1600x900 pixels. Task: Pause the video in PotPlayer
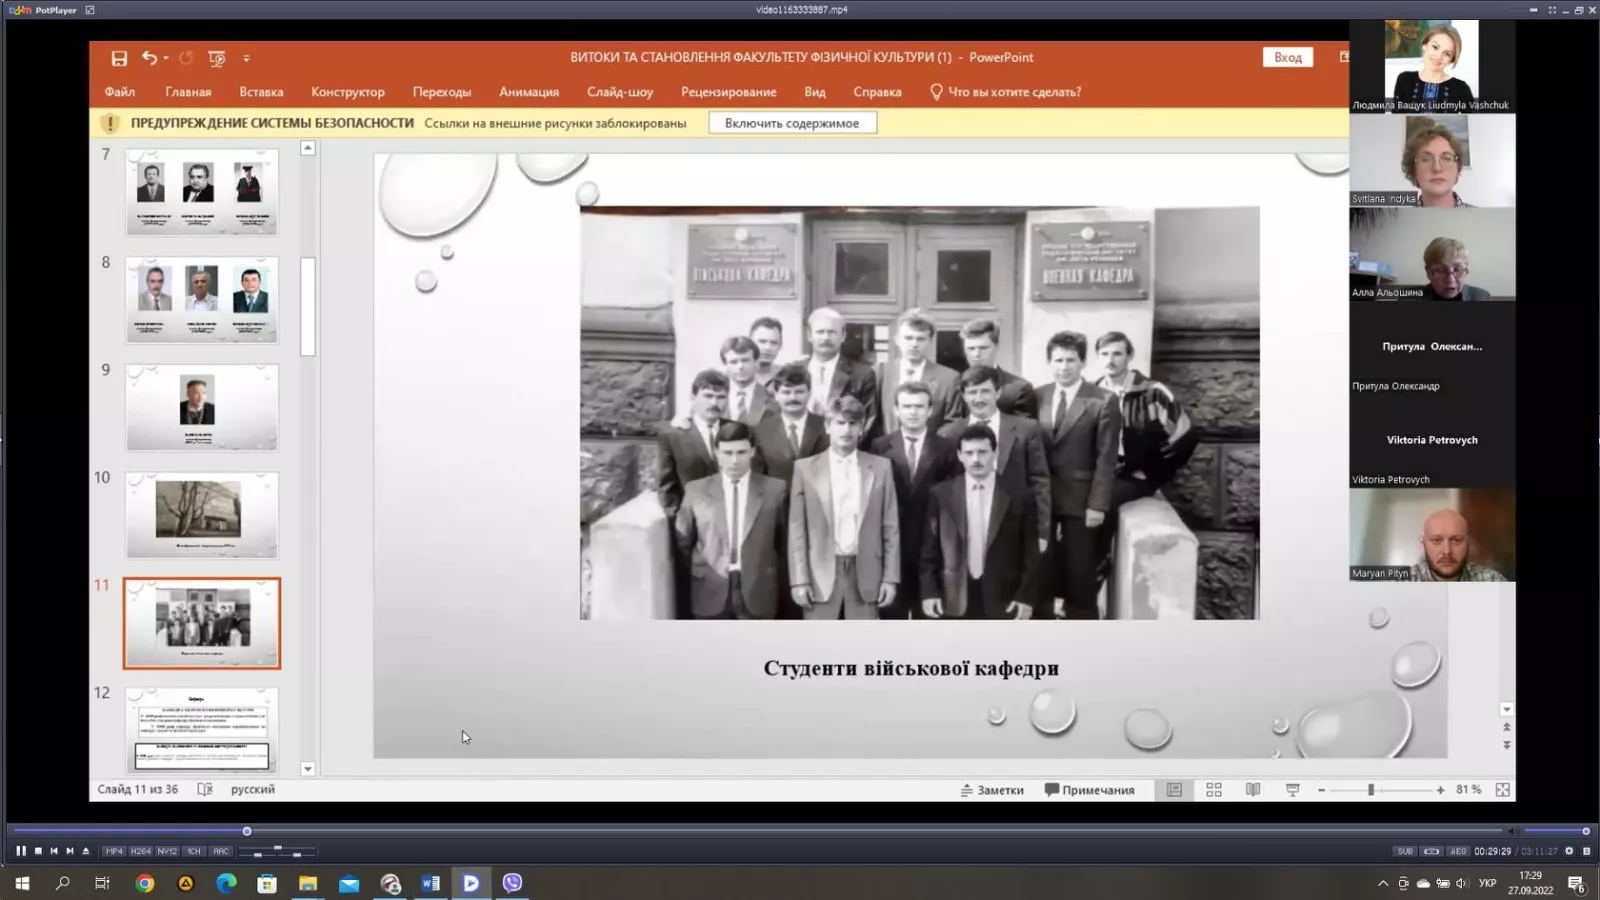(20, 851)
